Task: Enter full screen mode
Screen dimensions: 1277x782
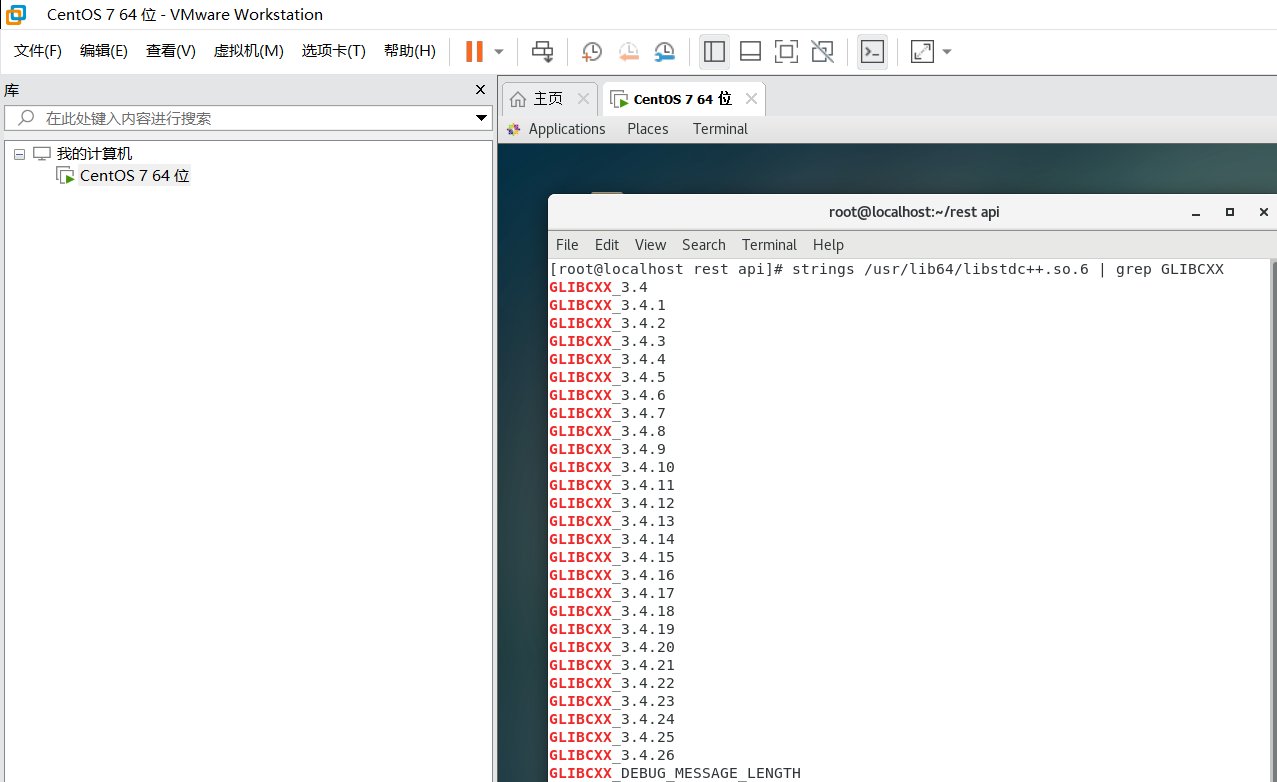Action: click(785, 51)
